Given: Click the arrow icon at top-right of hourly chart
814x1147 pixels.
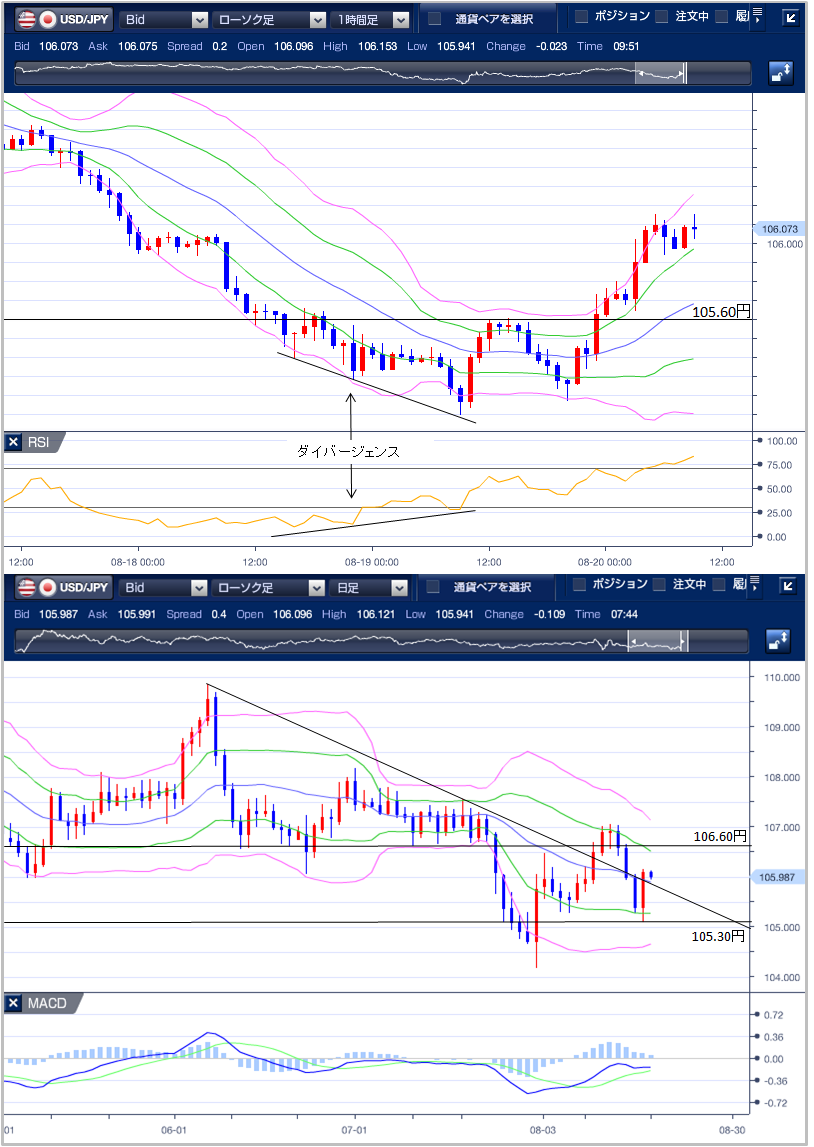Looking at the screenshot, I should [x=789, y=19].
